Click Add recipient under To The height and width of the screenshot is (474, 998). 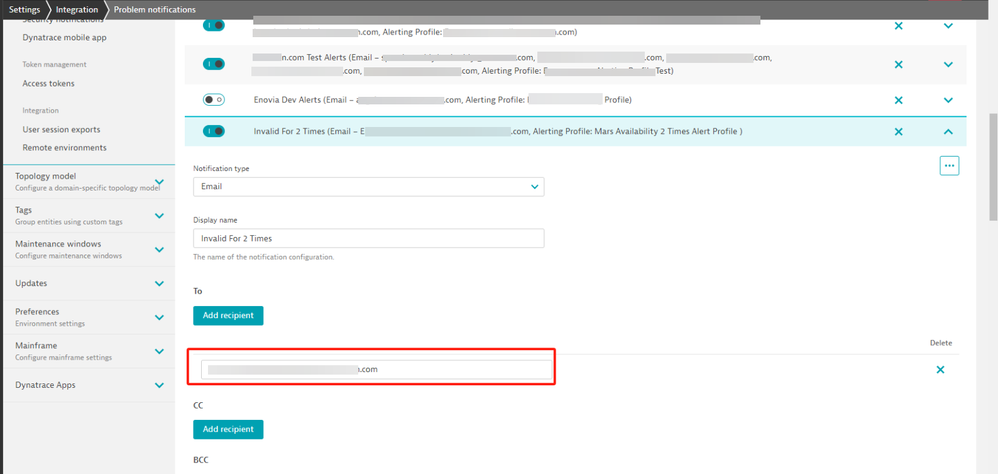228,315
